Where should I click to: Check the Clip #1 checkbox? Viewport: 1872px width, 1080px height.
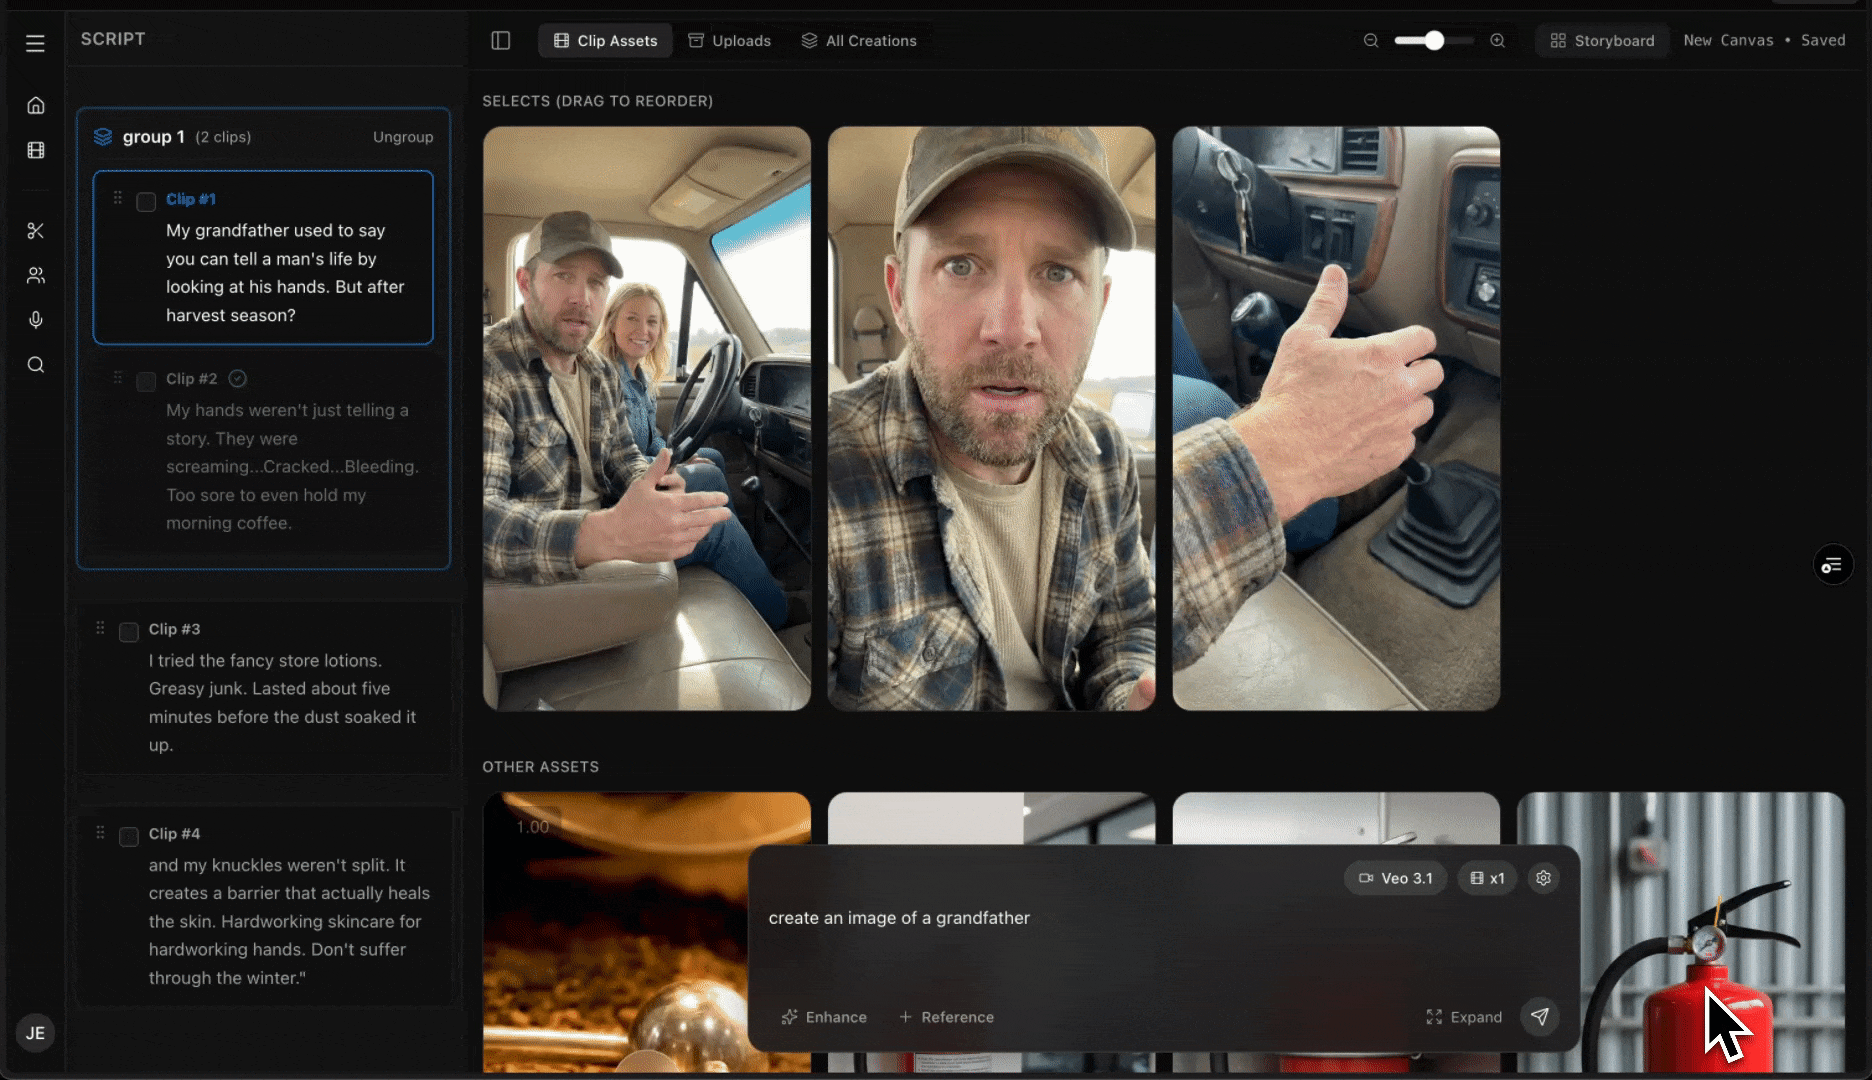(x=146, y=202)
